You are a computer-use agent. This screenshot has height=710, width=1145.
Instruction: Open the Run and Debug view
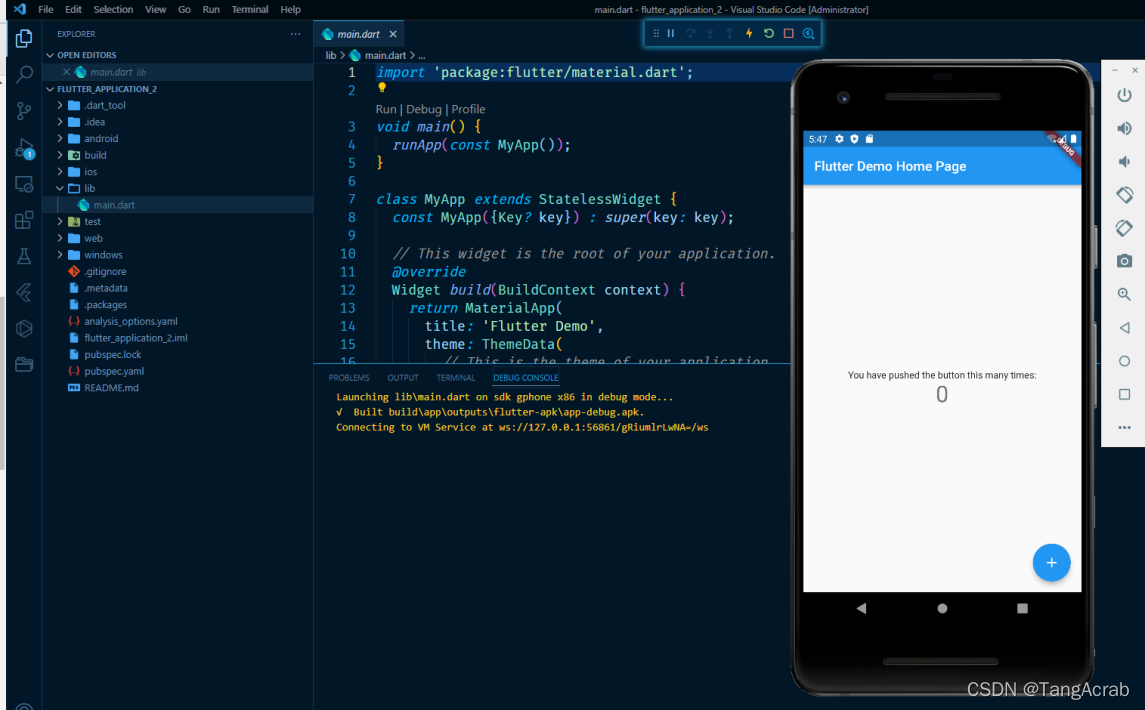click(24, 148)
